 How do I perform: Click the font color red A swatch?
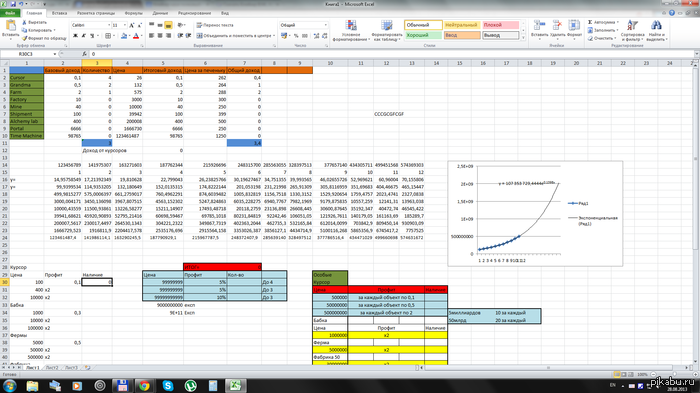pyautogui.click(x=136, y=36)
